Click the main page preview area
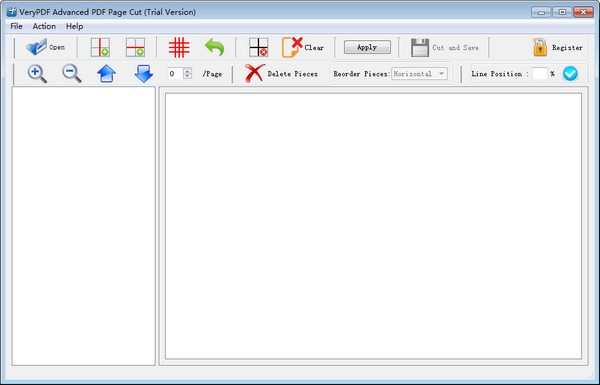The height and width of the screenshot is (385, 600). (x=373, y=226)
